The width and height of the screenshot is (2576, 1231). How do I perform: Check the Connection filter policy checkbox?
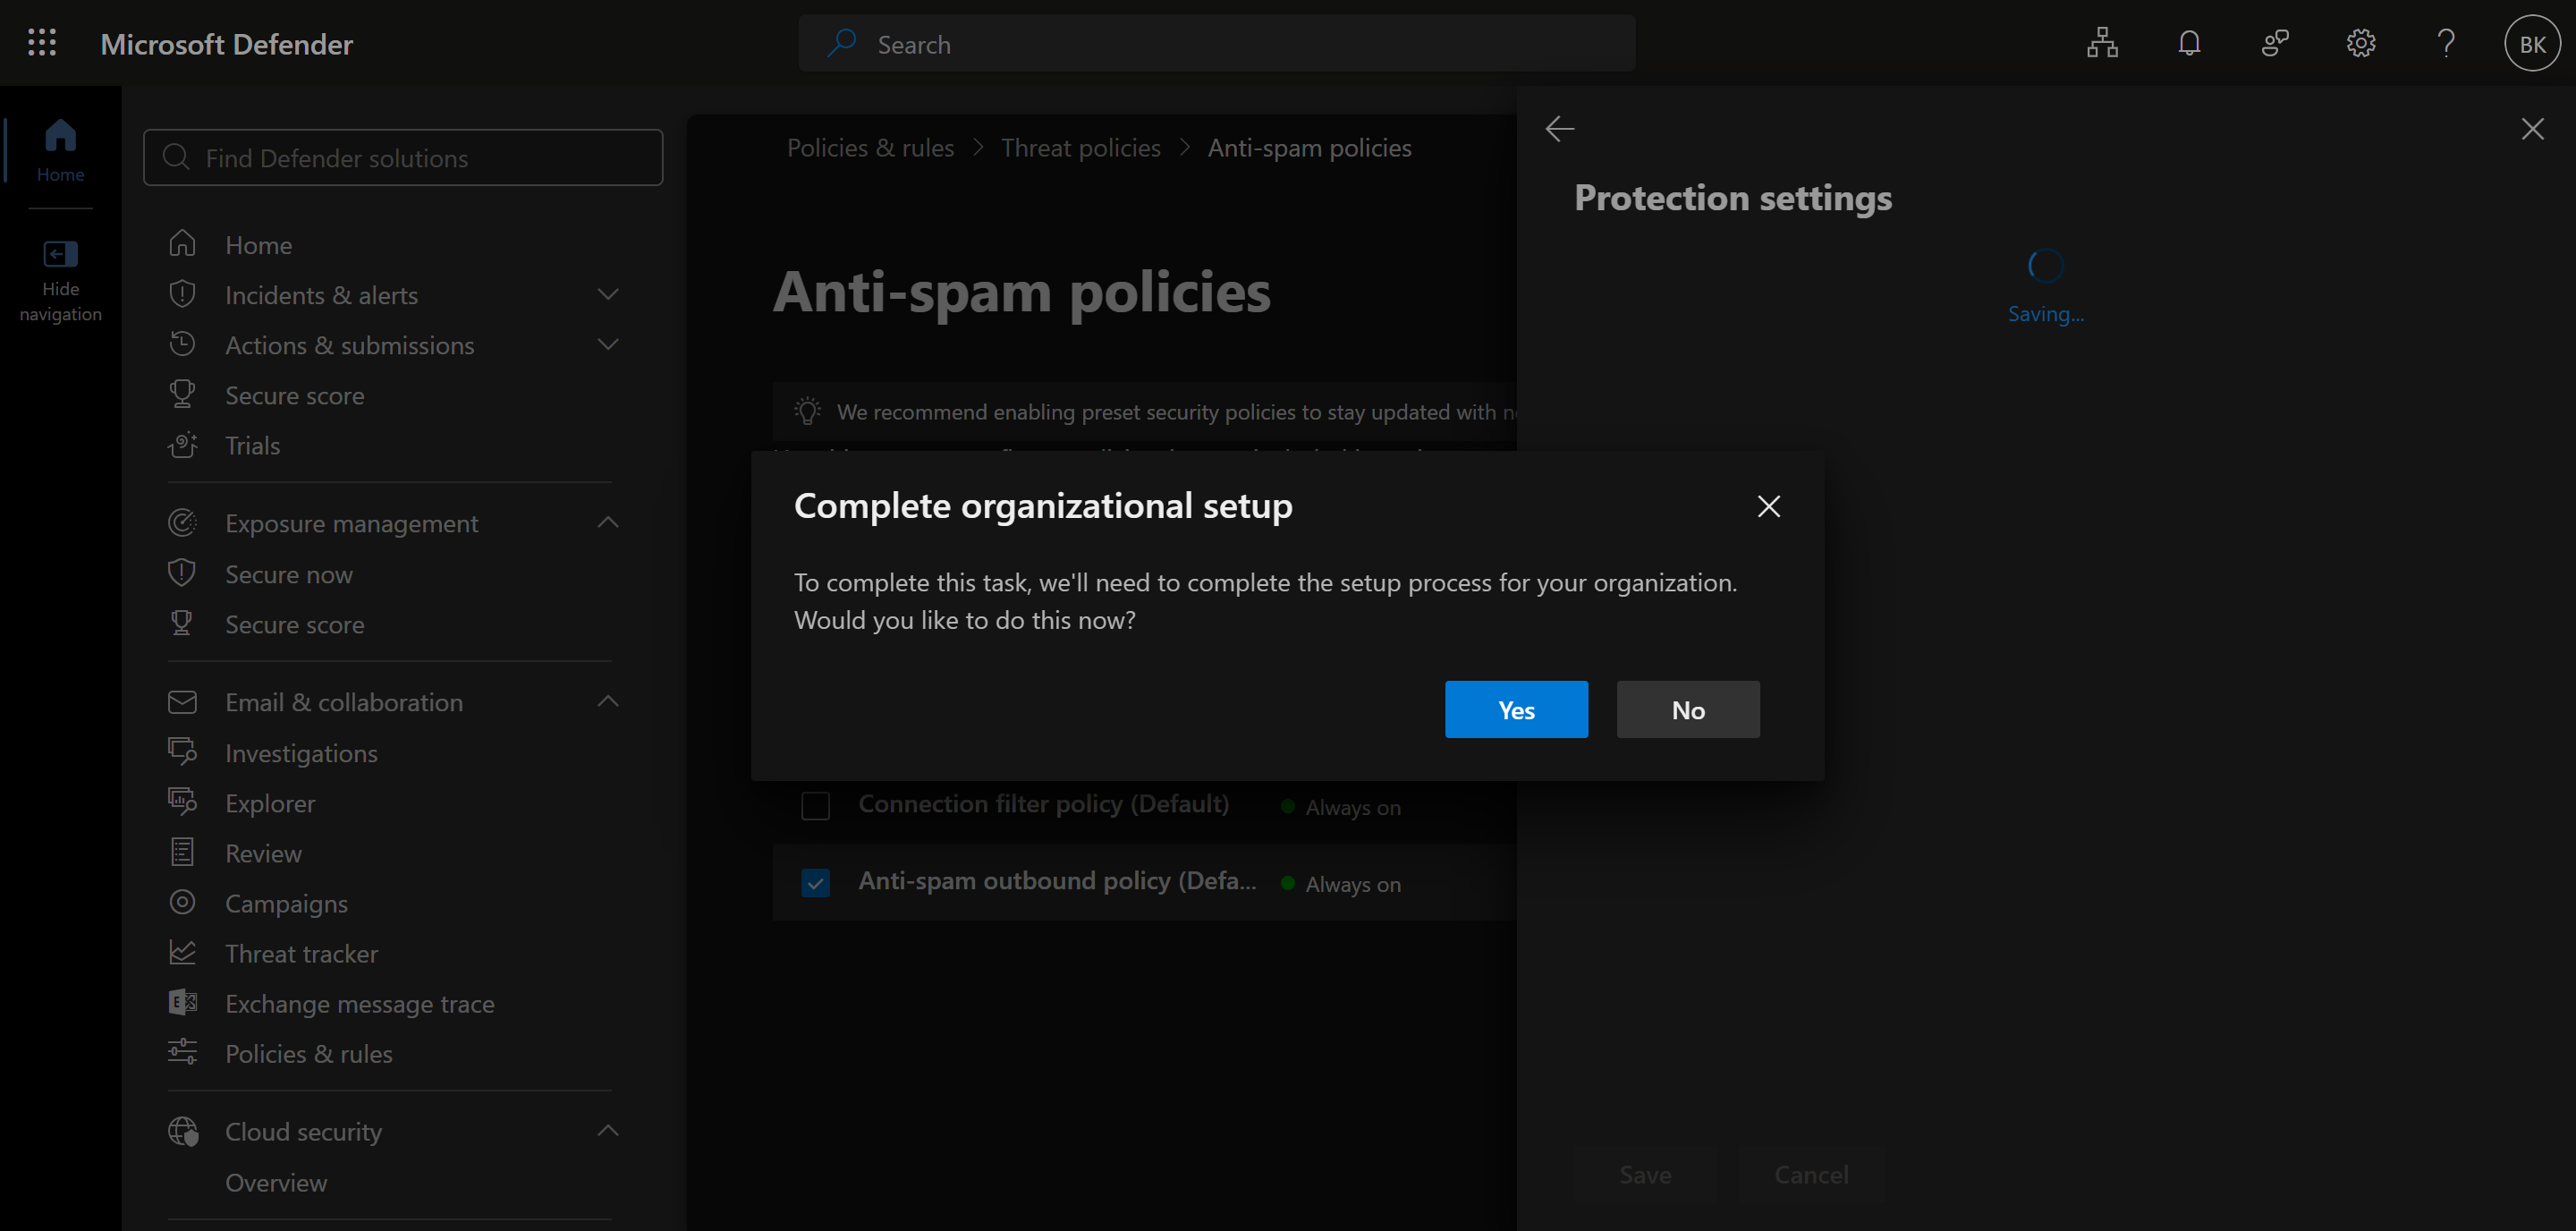coord(815,805)
